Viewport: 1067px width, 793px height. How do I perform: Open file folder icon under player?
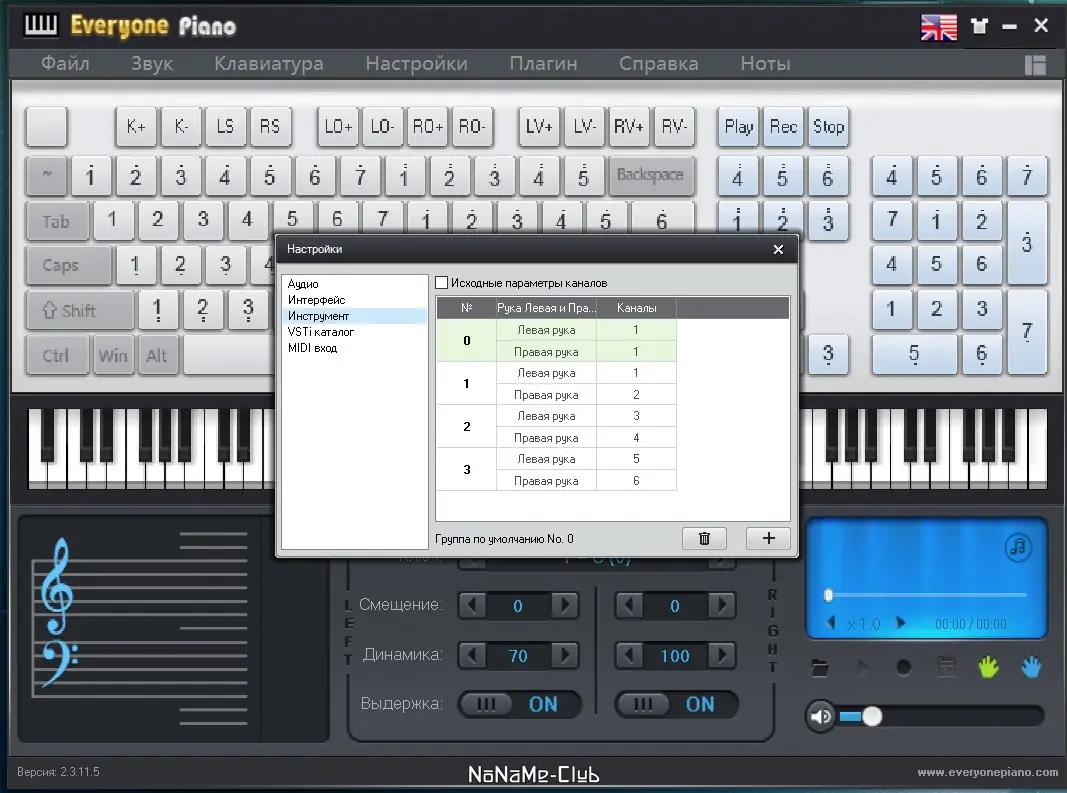820,668
